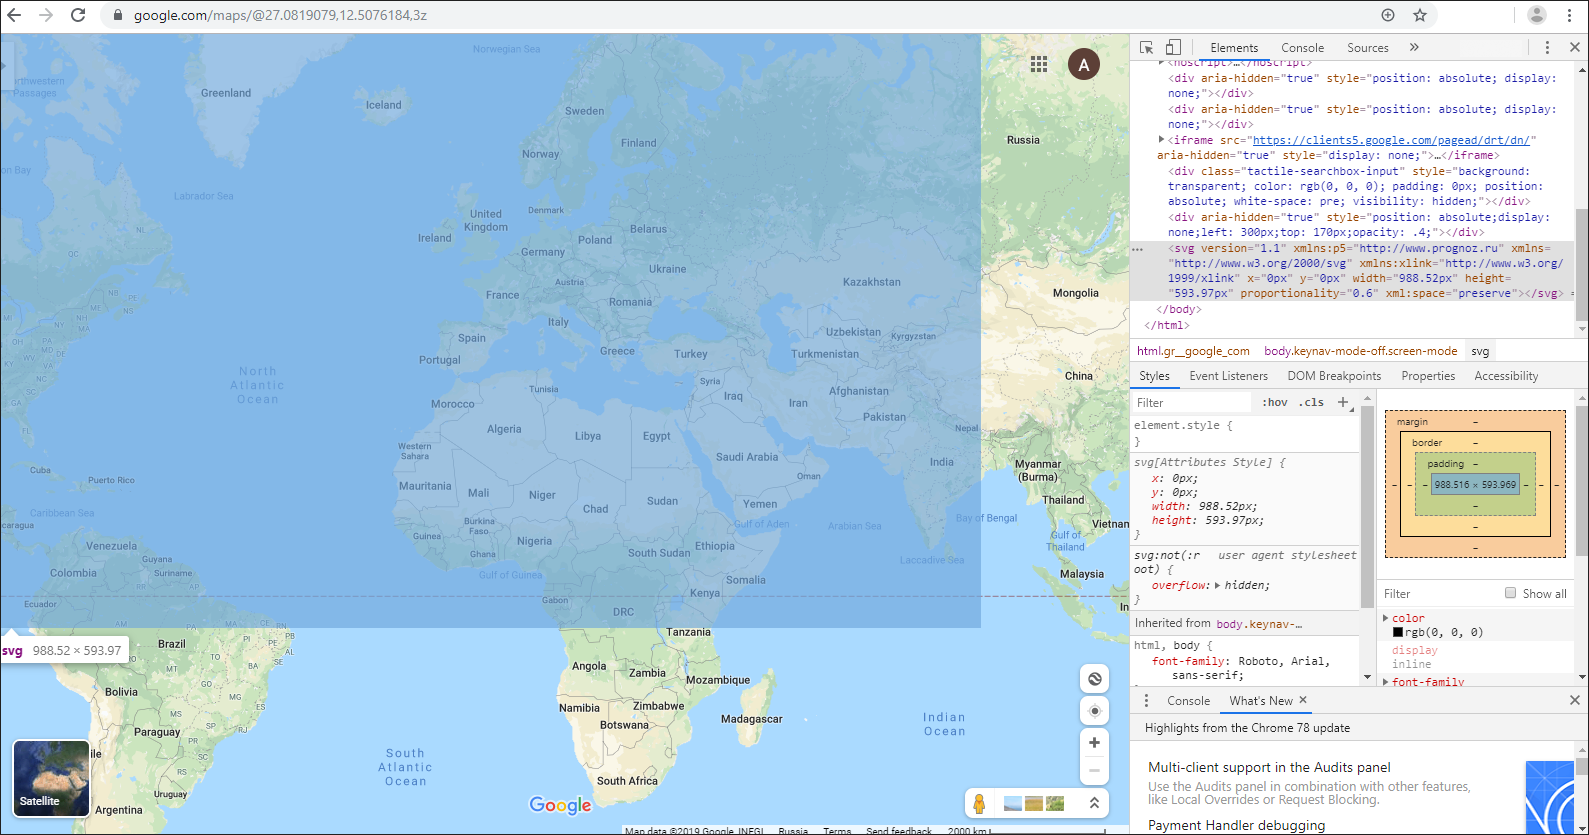Viewport: 1589px width, 835px height.
Task: Click the body.keynav inherited-from link
Action: tap(1259, 624)
